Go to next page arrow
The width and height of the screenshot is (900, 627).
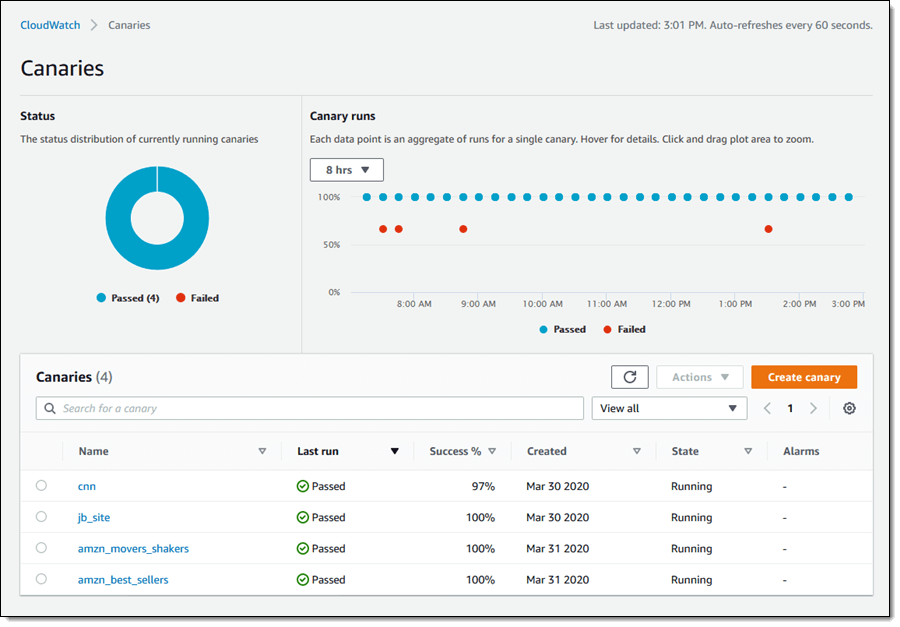point(813,408)
